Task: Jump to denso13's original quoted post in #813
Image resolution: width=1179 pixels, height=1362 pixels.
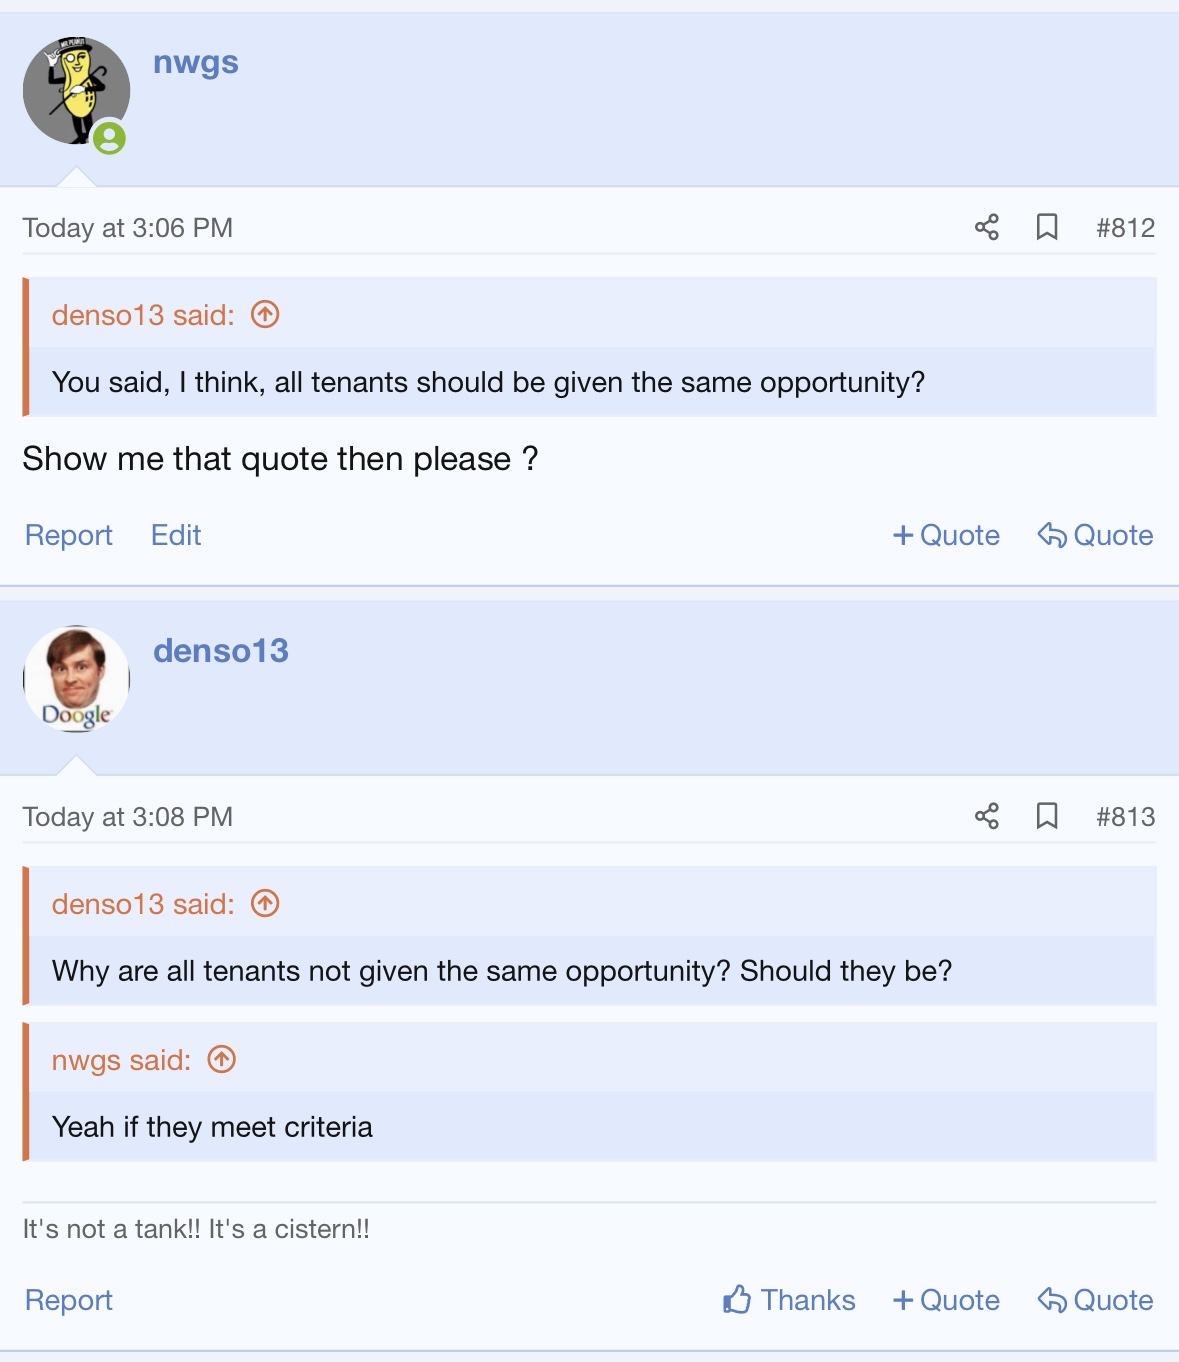Action: pos(265,904)
